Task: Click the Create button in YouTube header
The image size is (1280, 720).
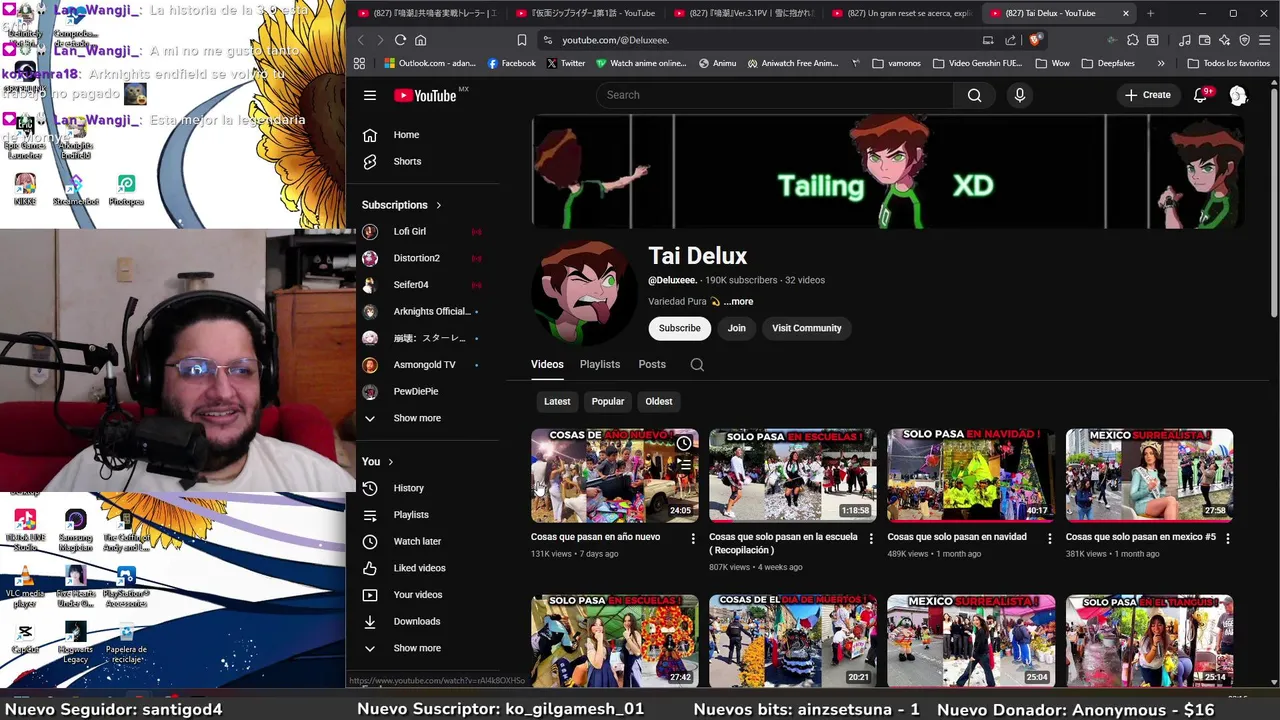Action: (1147, 95)
